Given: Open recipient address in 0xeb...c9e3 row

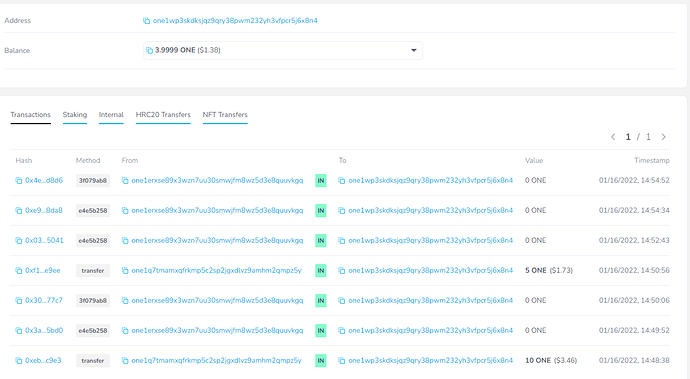Looking at the screenshot, I should point(431,361).
